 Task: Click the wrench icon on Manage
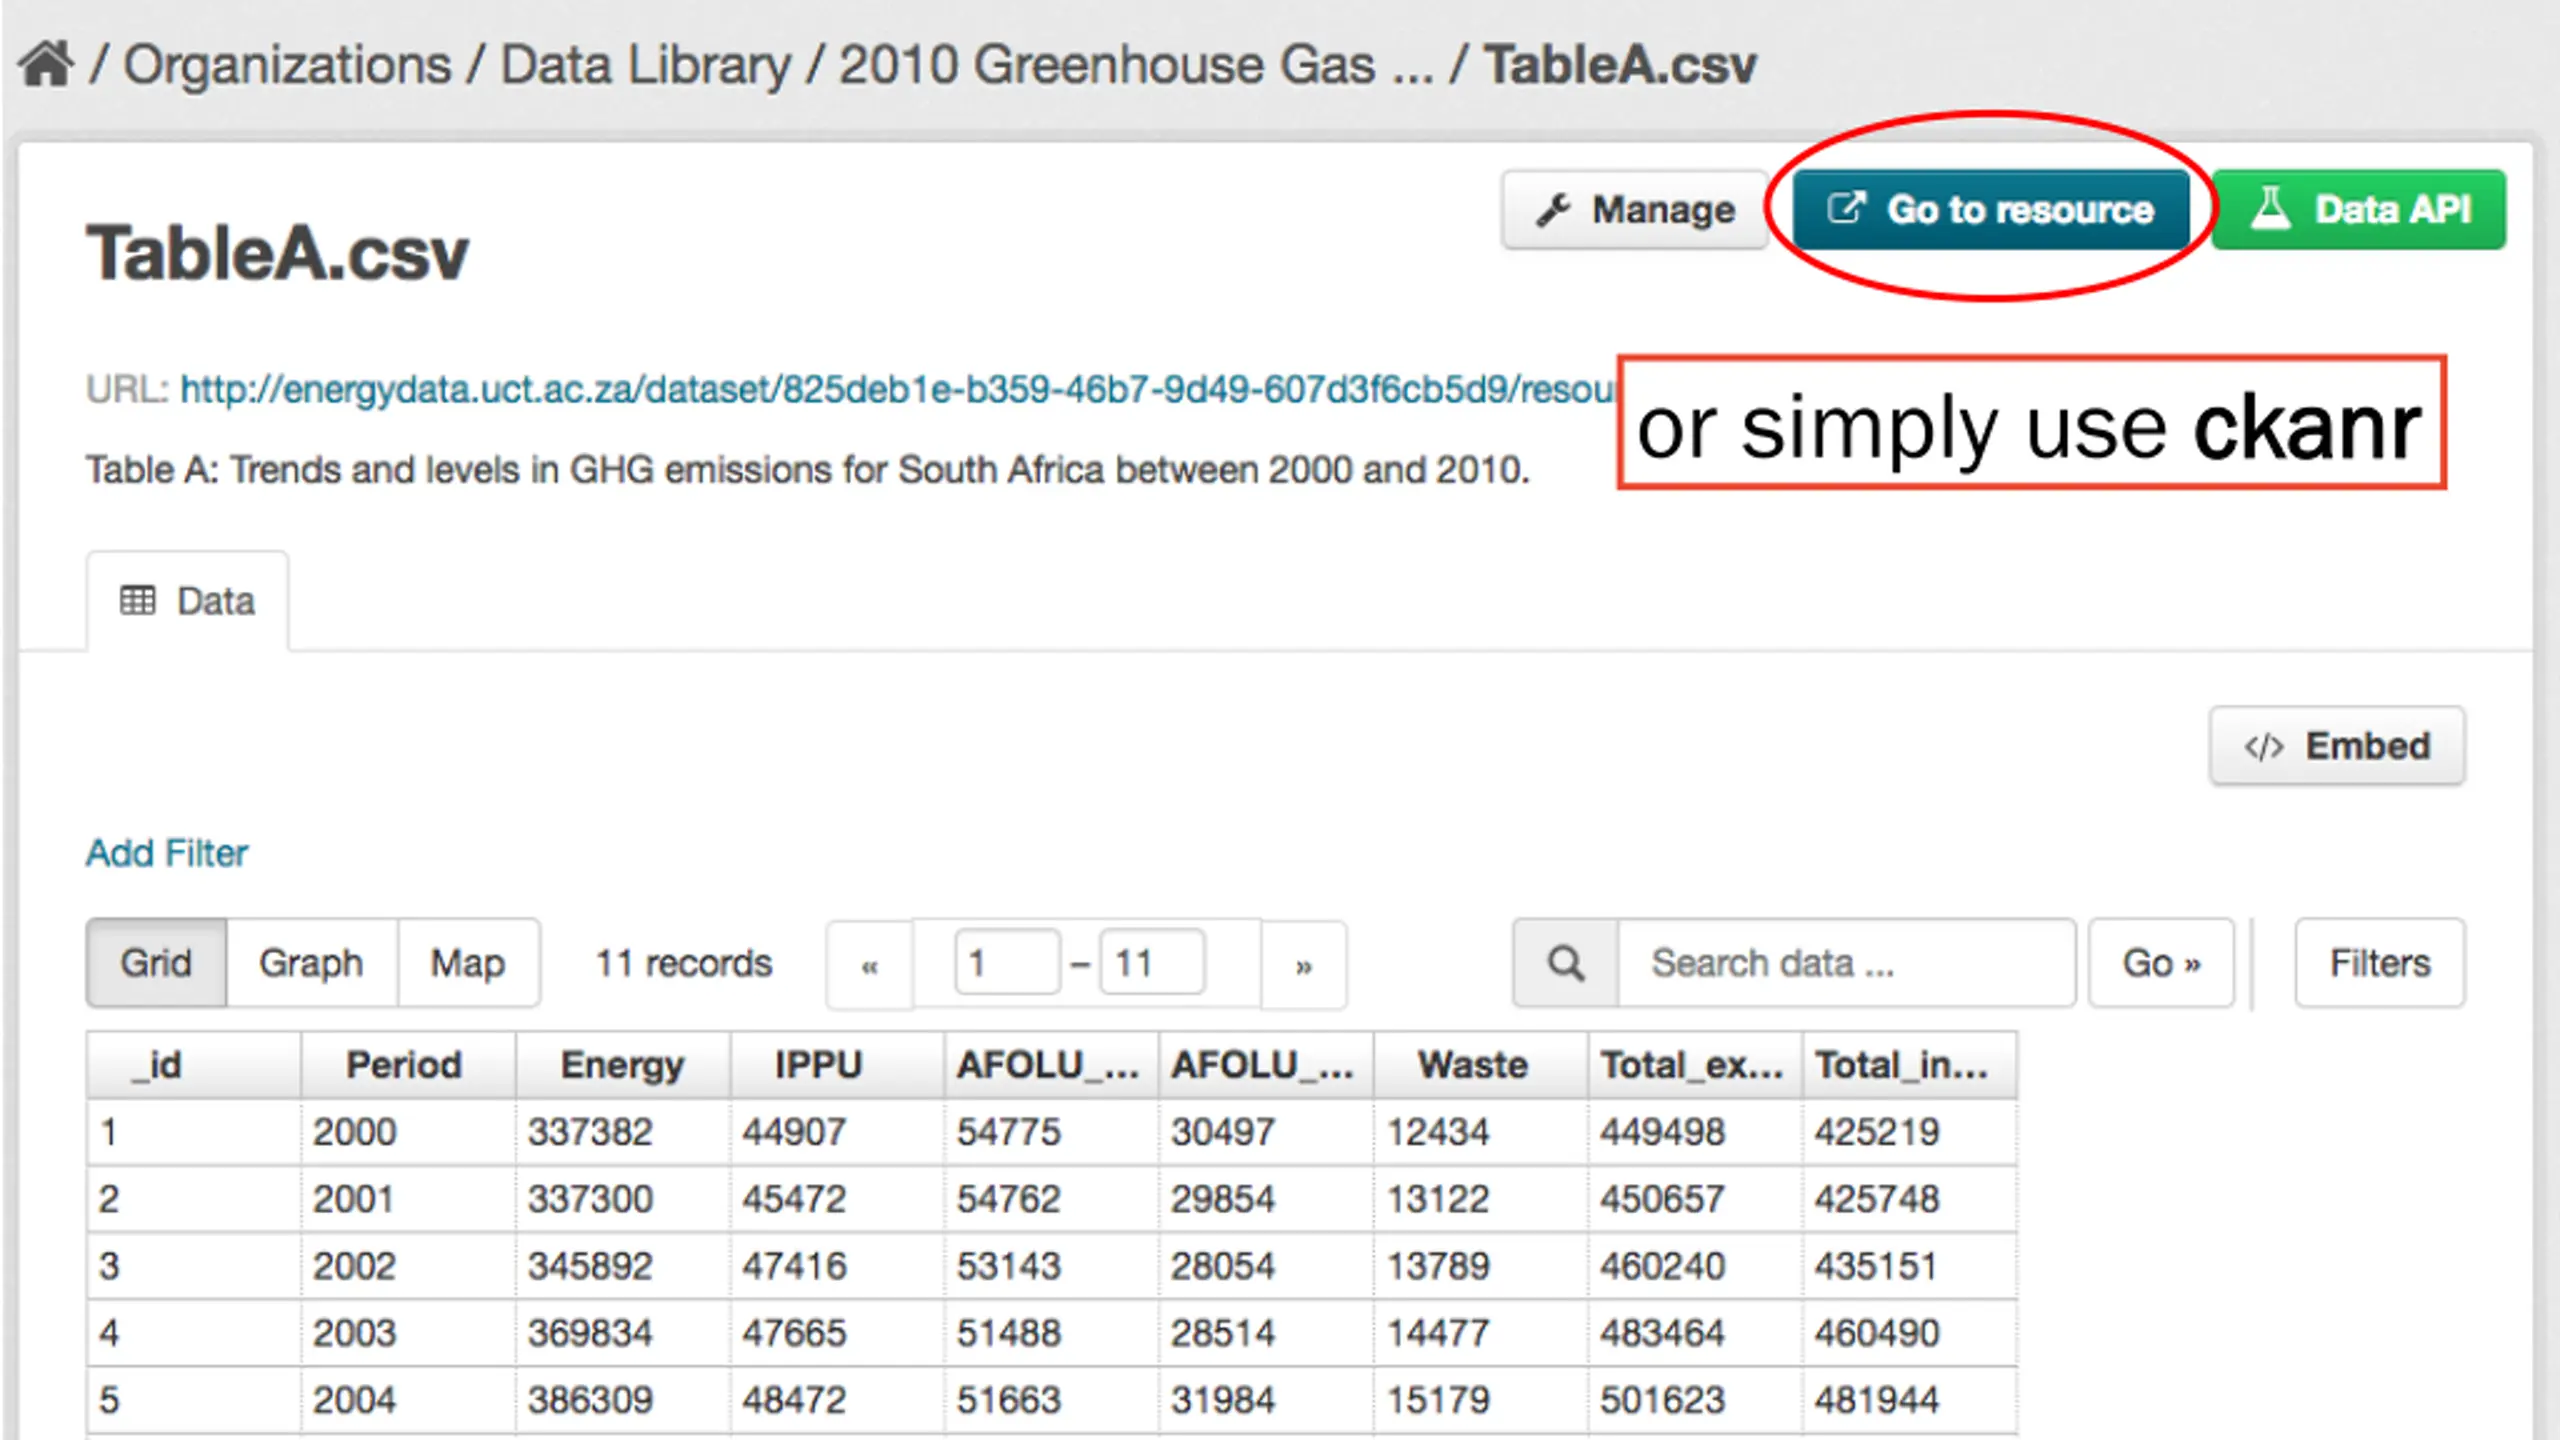(1553, 210)
